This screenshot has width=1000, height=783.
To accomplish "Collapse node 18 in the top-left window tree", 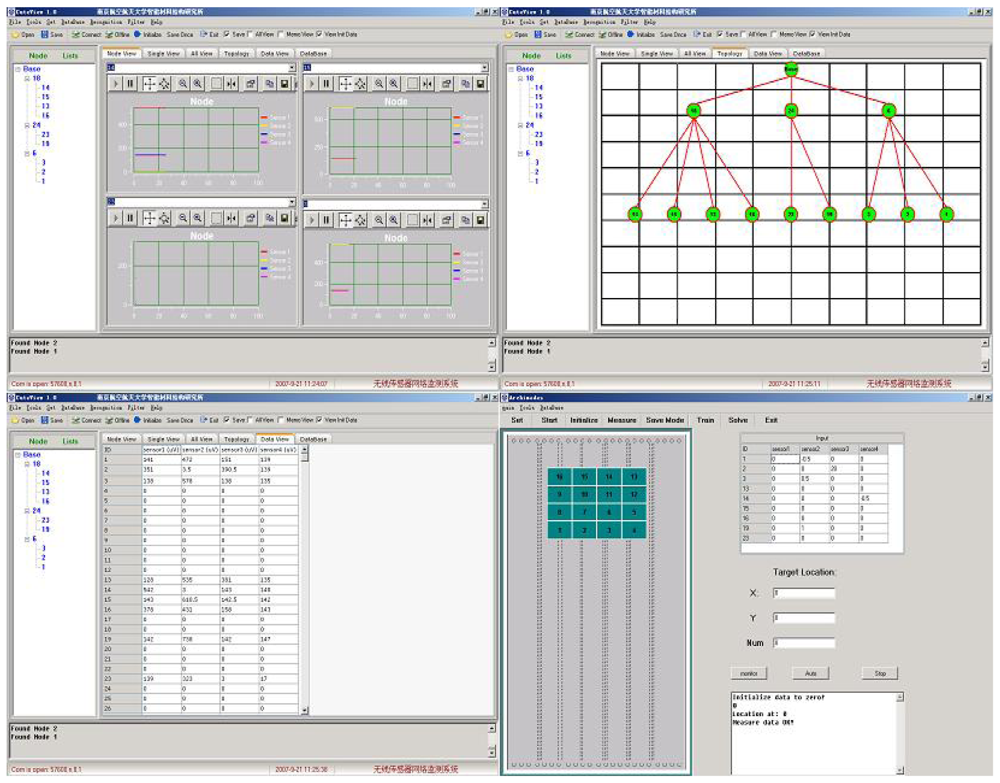I will pyautogui.click(x=30, y=78).
